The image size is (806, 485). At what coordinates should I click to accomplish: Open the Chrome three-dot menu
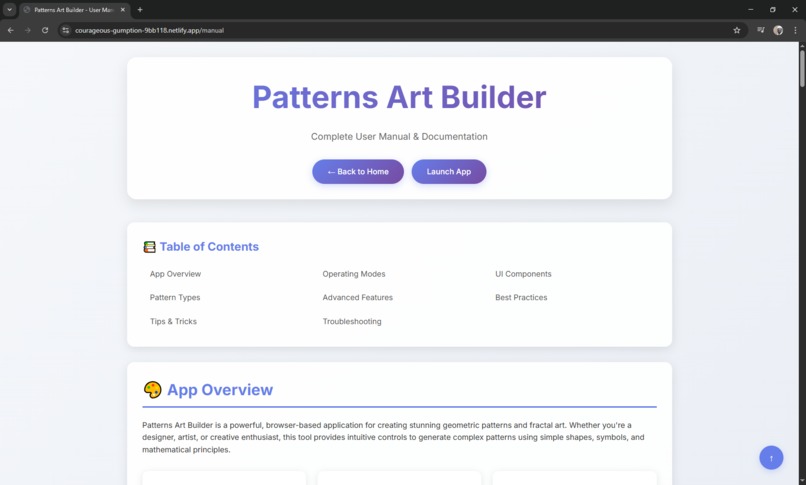795,30
